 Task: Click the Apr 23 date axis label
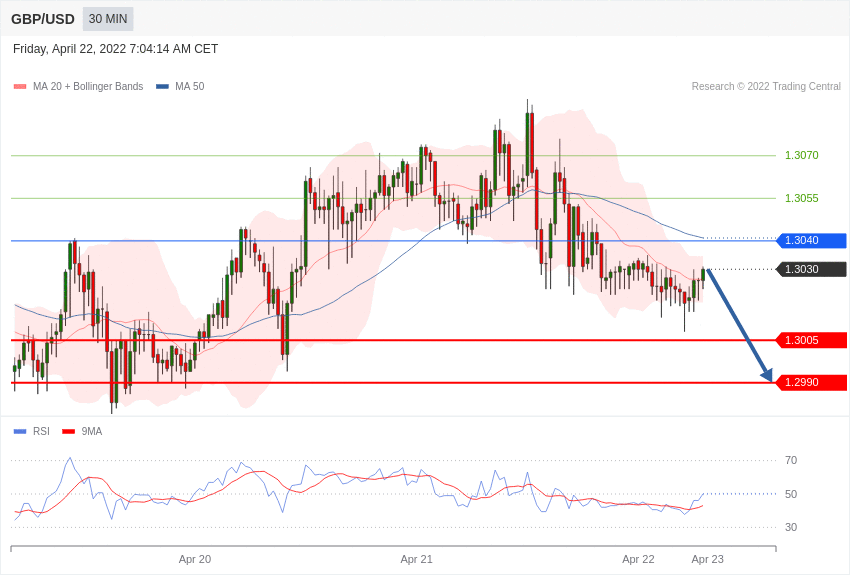point(707,559)
